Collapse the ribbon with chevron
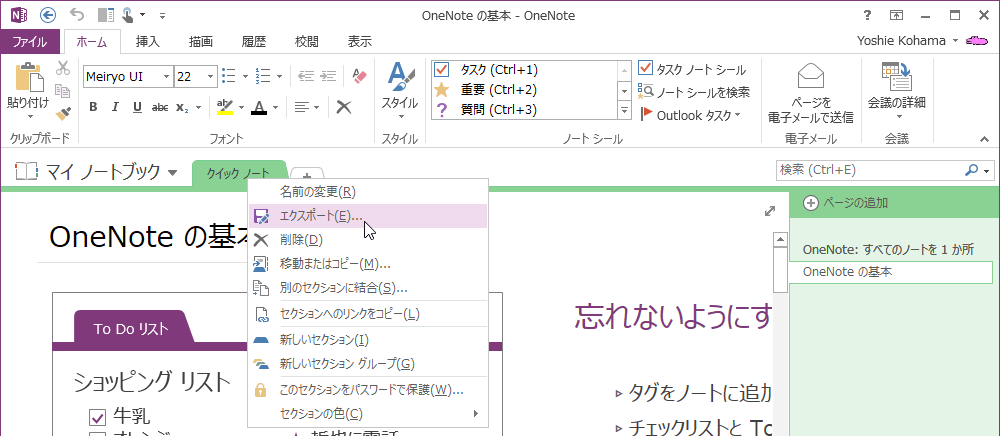 pyautogui.click(x=984, y=138)
